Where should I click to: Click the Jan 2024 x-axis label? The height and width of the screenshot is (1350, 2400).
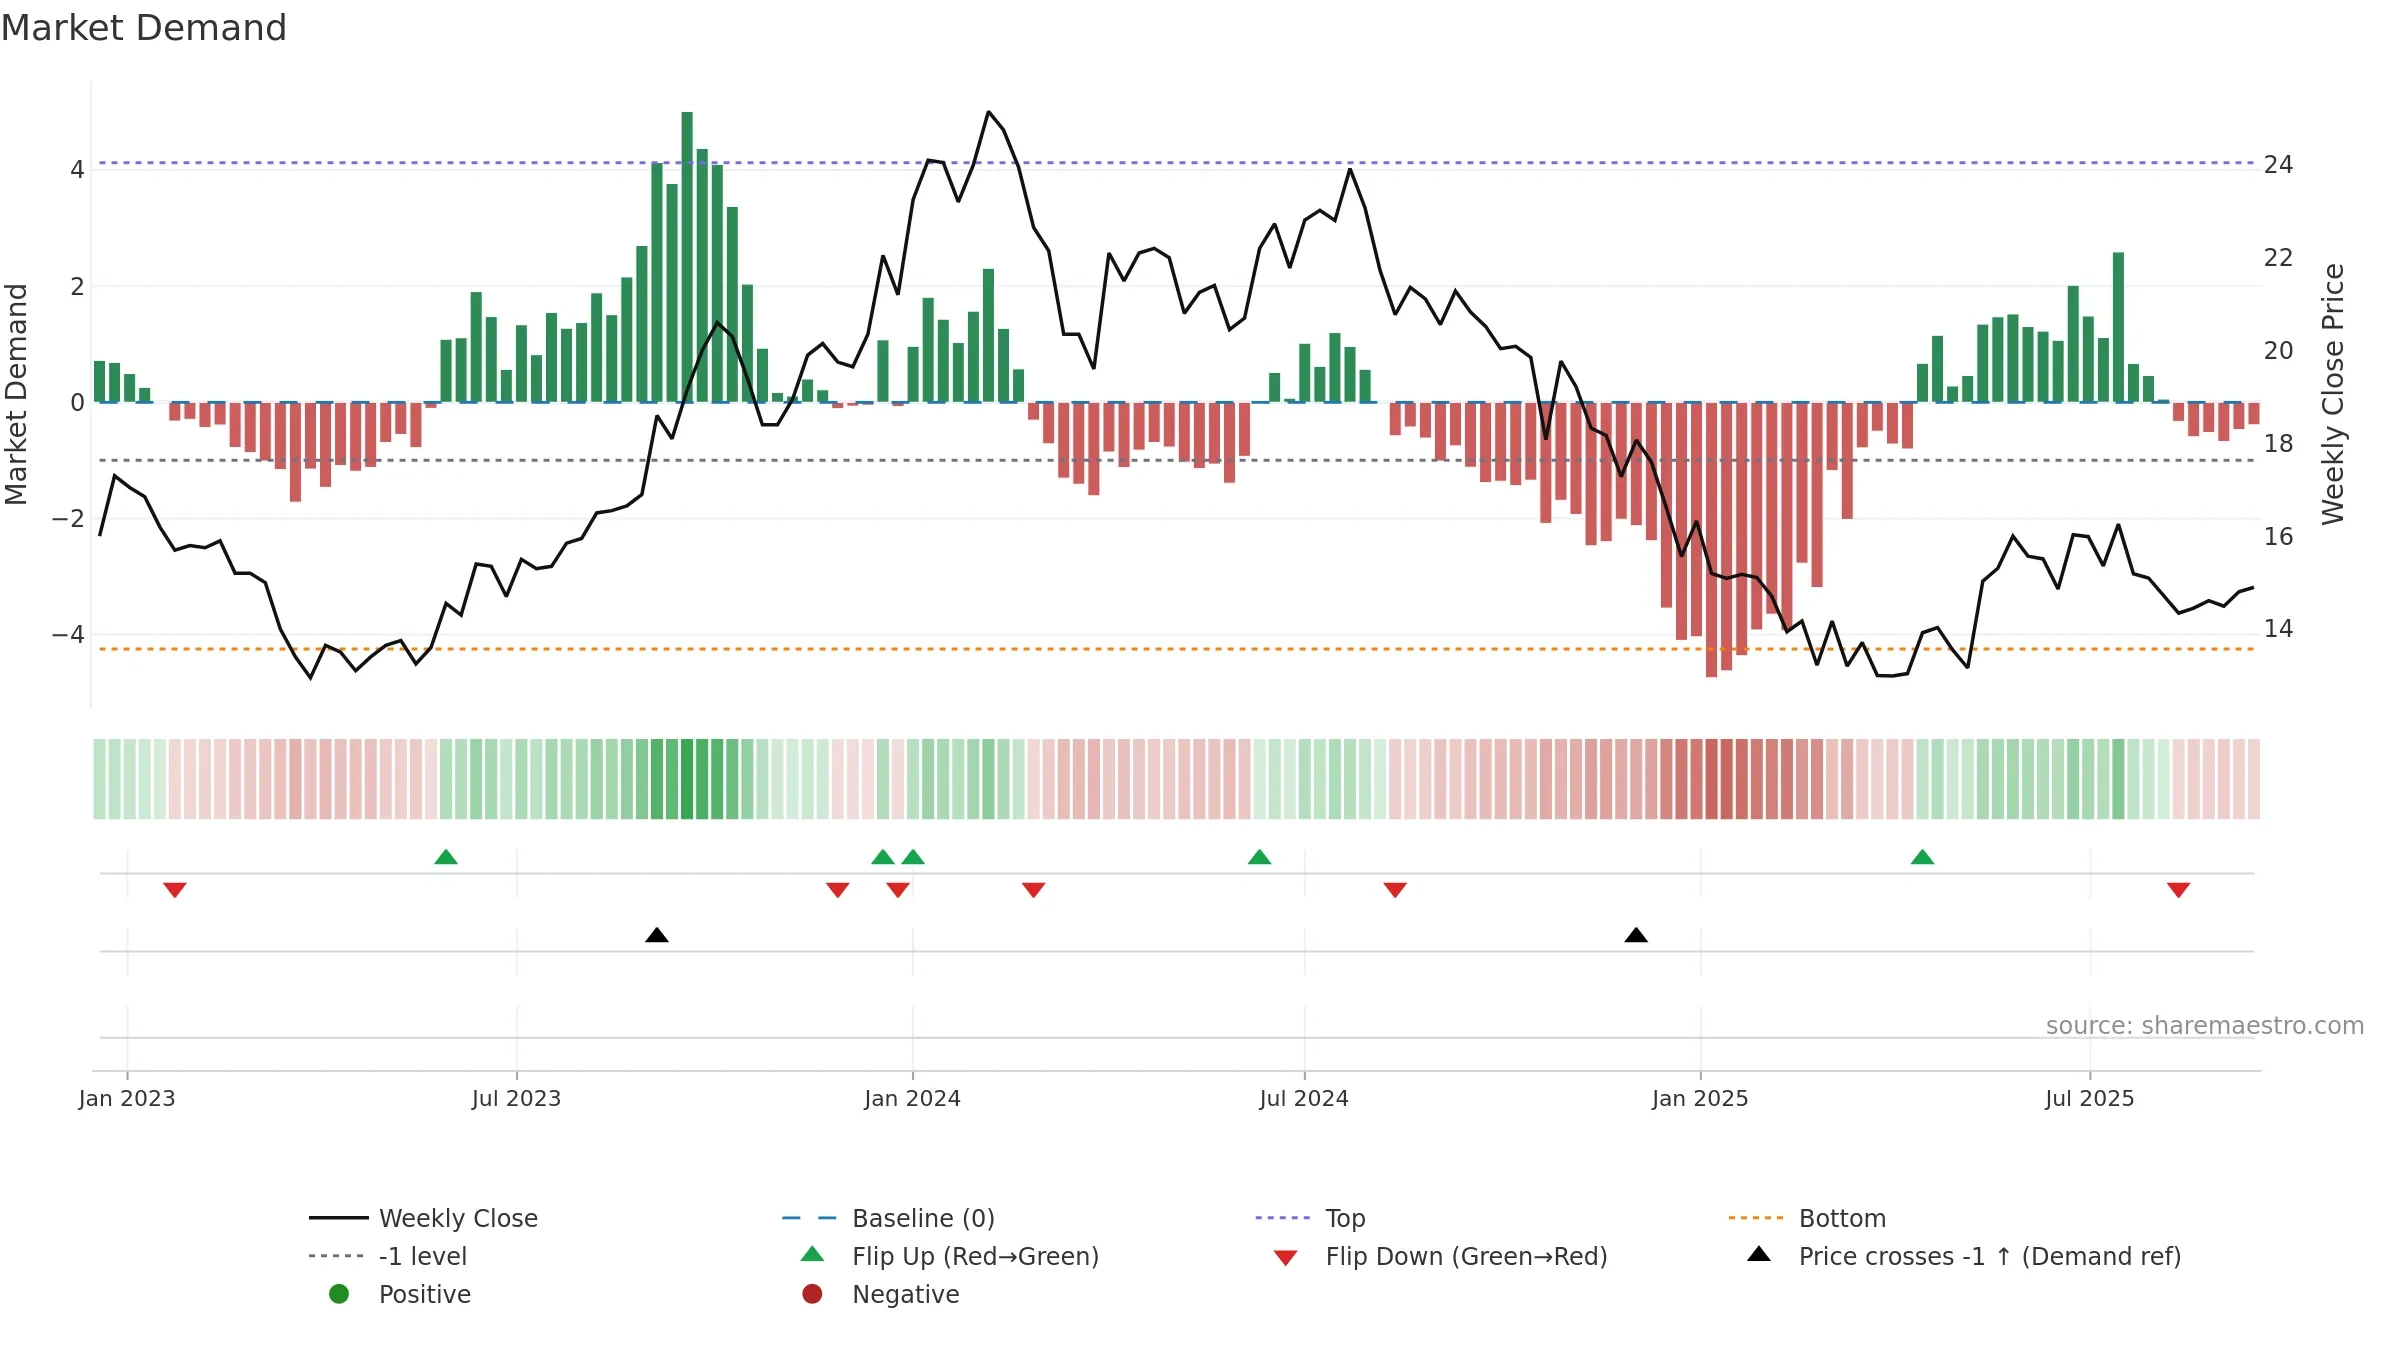[912, 1099]
